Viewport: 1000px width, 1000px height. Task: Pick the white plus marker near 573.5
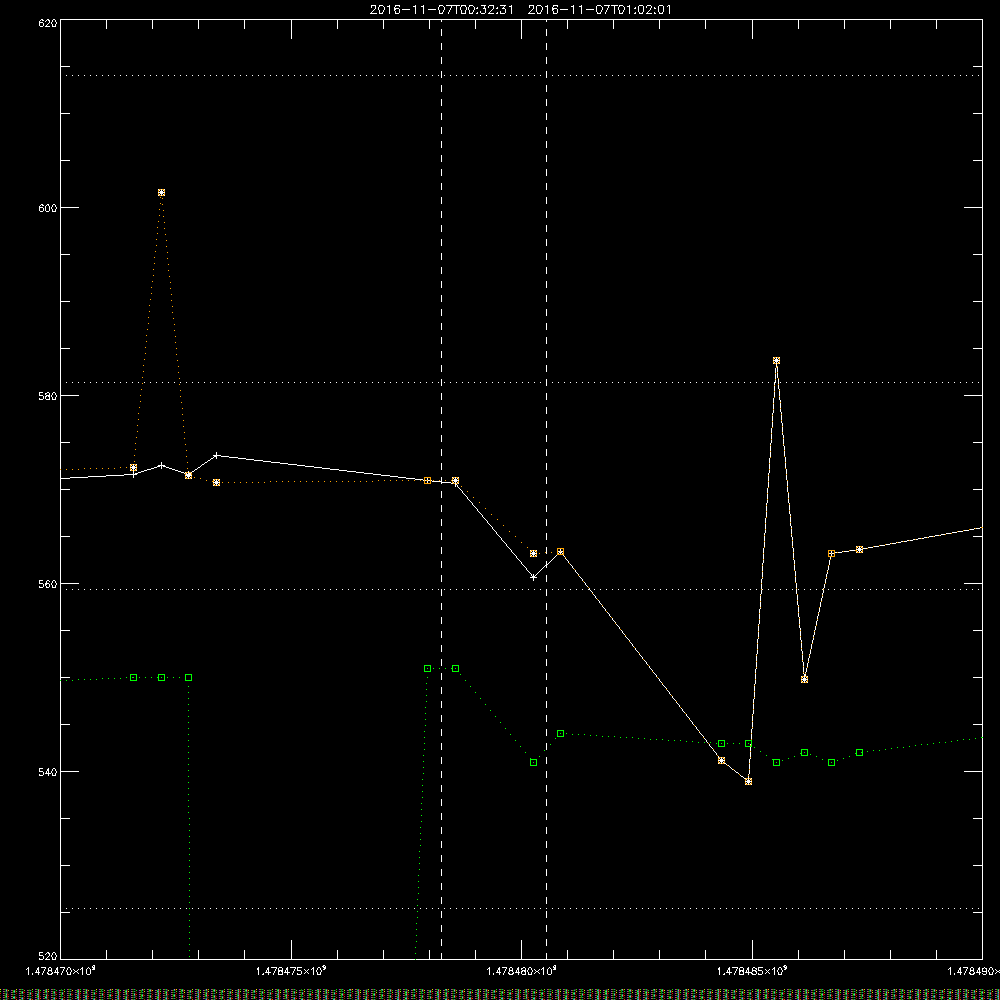[217, 455]
